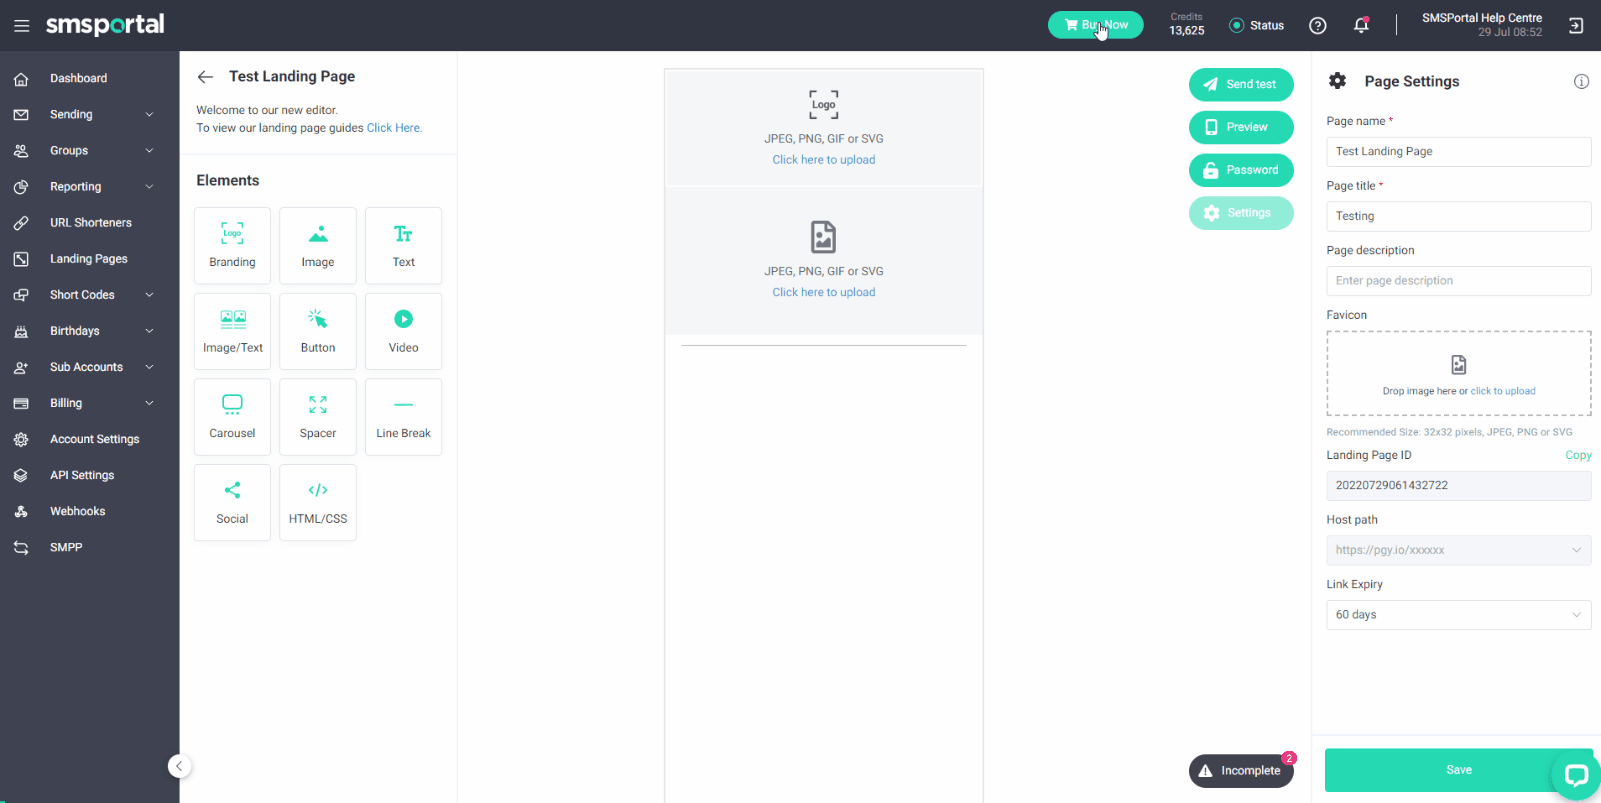Click the smsportal logo

click(105, 25)
